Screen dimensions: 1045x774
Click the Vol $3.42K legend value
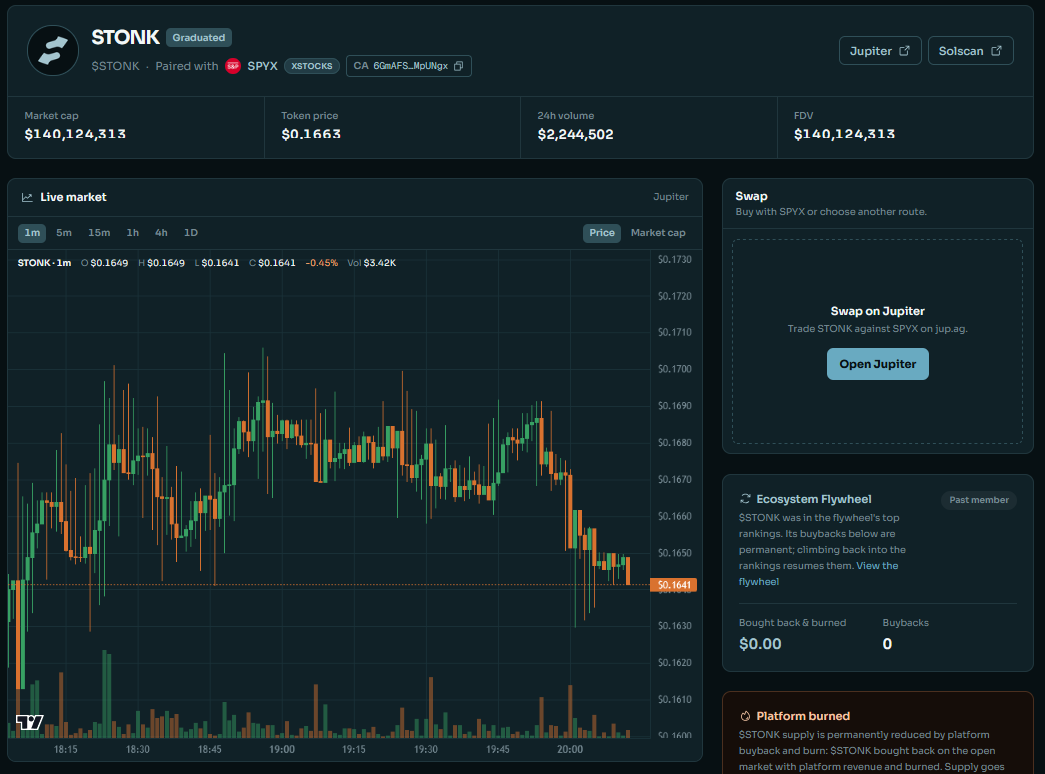[371, 263]
